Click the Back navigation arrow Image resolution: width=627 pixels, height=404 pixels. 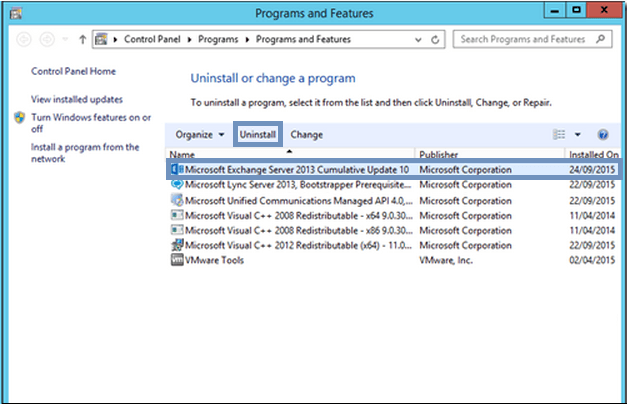click(24, 39)
